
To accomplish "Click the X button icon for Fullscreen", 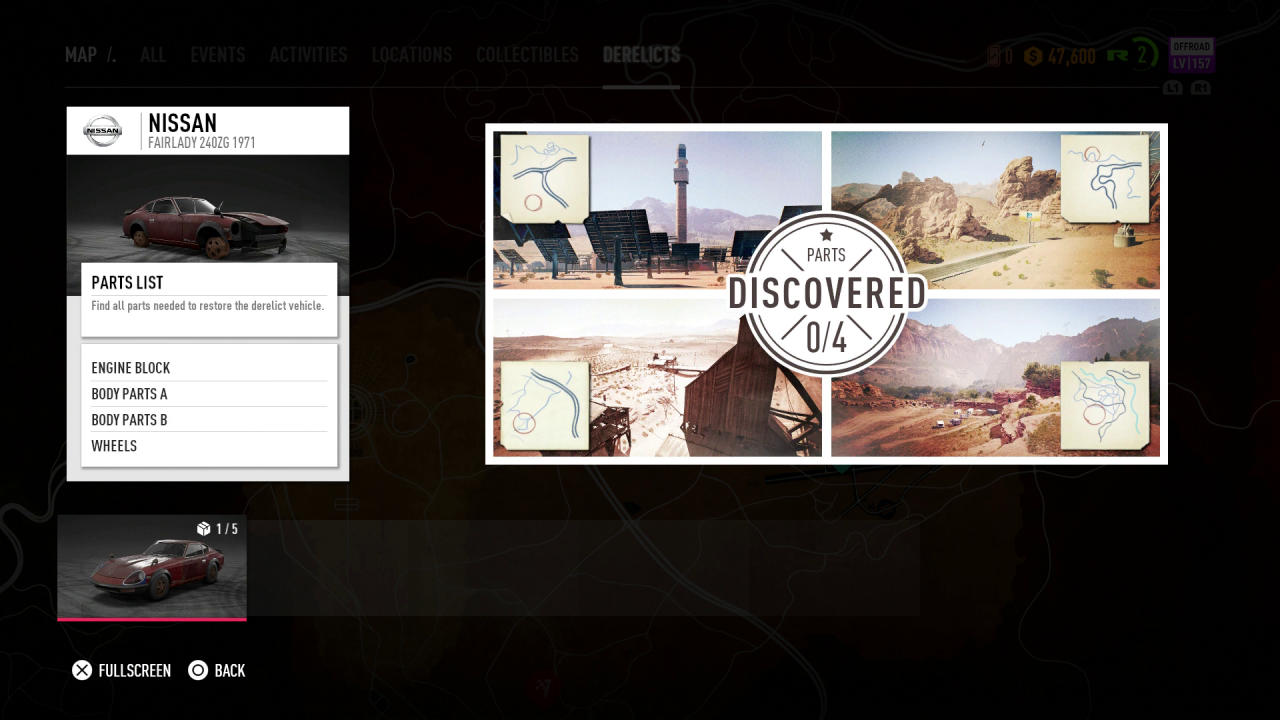I will pos(82,670).
